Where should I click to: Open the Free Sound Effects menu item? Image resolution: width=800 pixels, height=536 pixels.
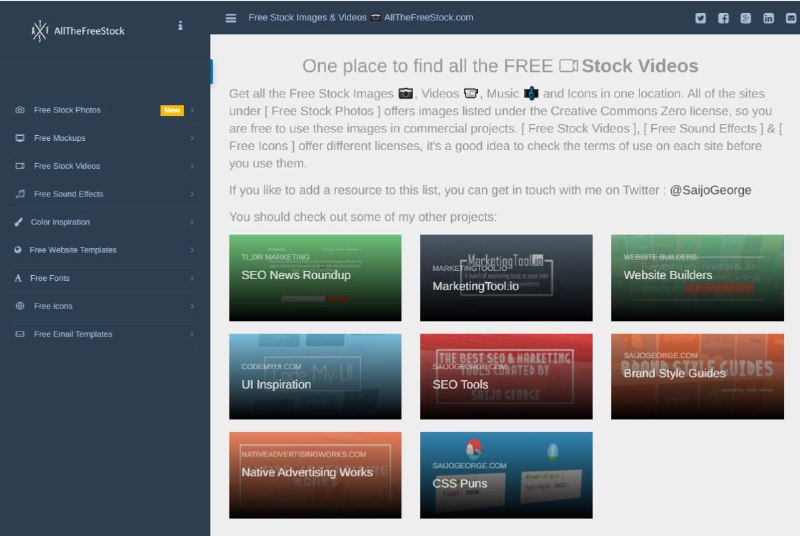105,194
